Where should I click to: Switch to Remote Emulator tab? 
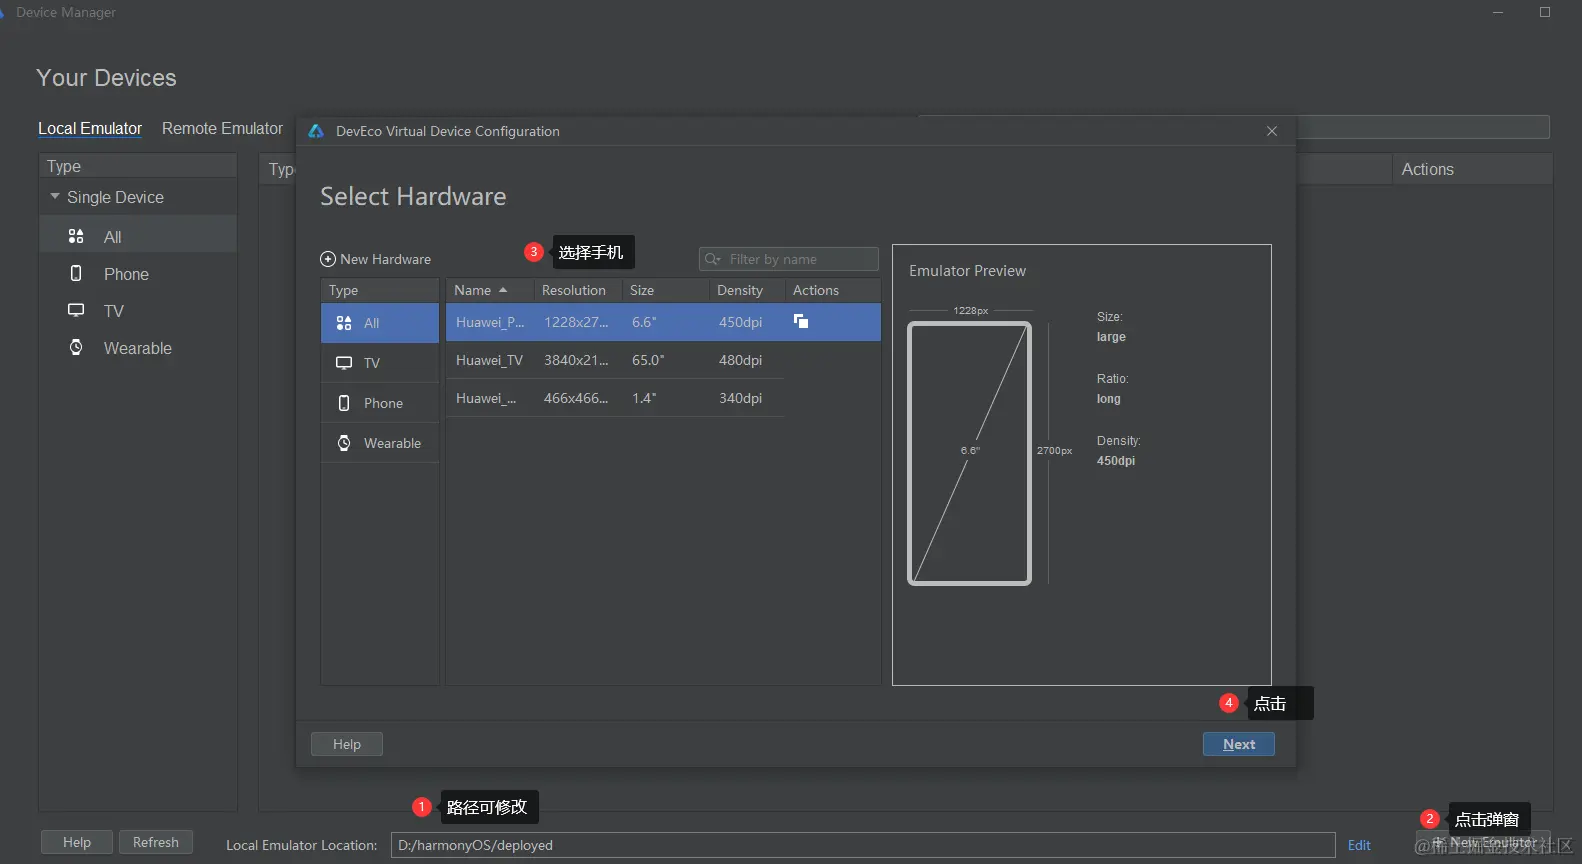point(222,128)
